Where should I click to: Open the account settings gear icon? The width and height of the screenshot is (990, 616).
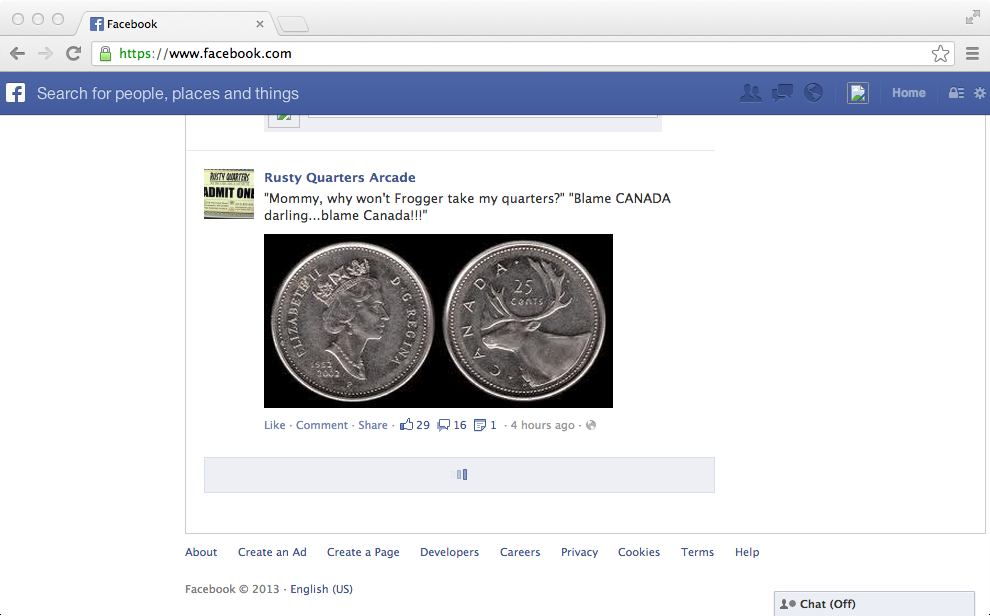pyautogui.click(x=979, y=93)
